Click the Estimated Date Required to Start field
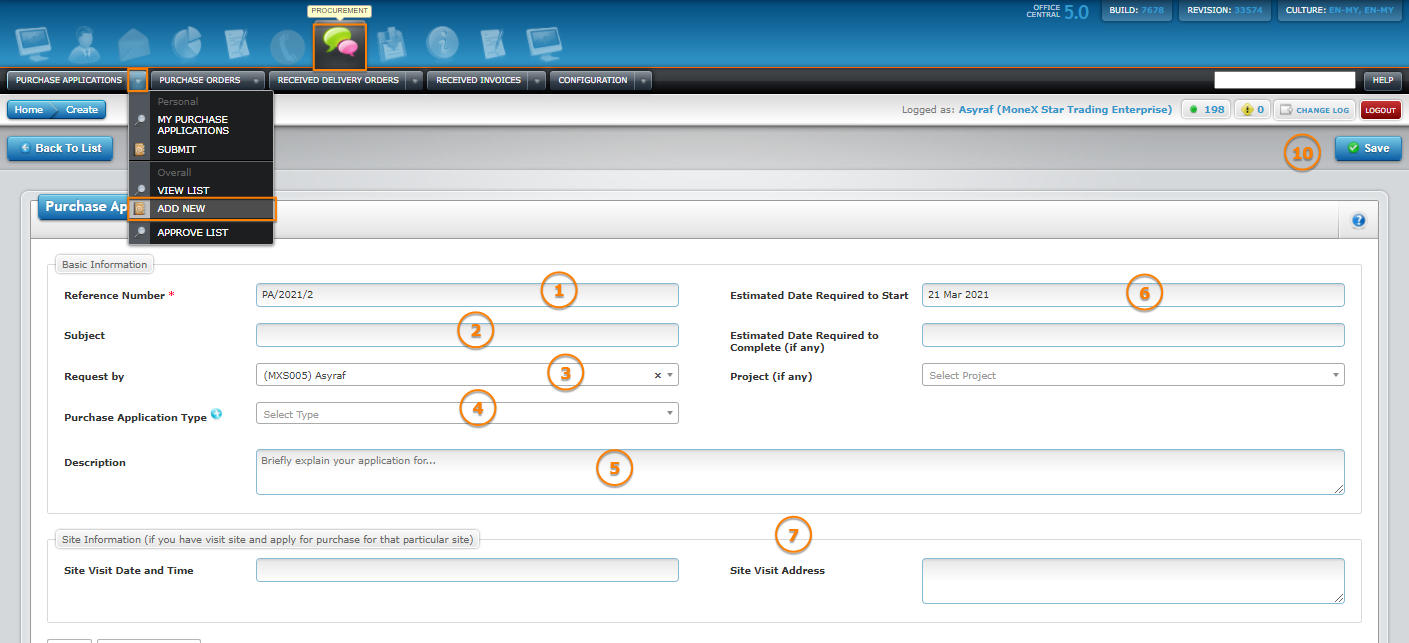The width and height of the screenshot is (1409, 643). (1133, 295)
